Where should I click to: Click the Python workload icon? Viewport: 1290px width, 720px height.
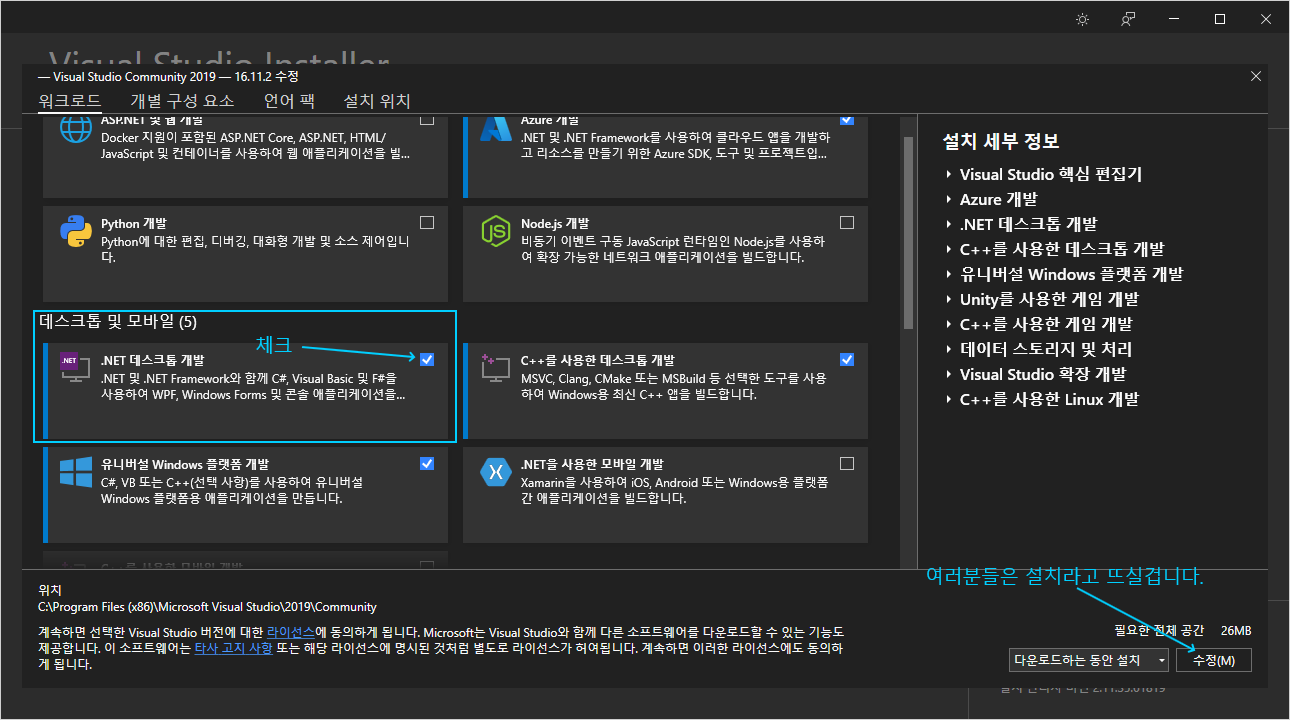(x=76, y=231)
